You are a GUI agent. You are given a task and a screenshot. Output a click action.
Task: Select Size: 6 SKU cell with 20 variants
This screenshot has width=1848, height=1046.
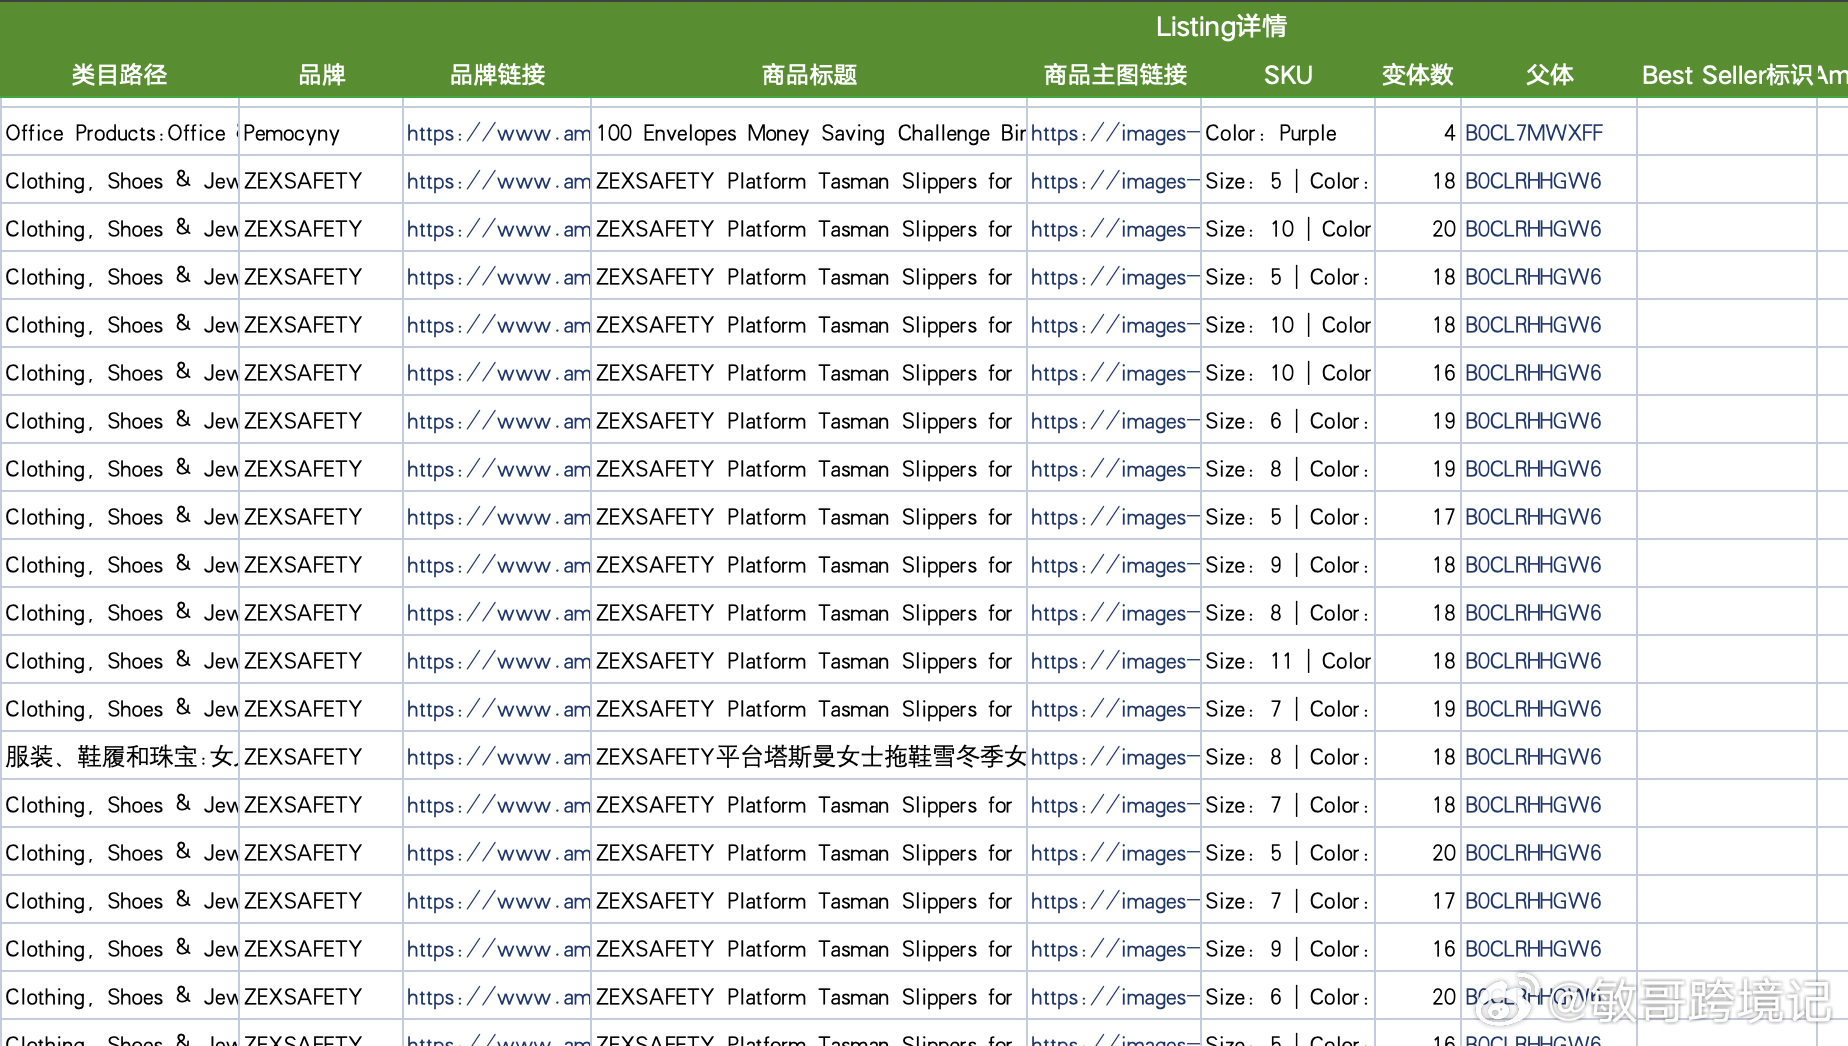pos(1288,997)
